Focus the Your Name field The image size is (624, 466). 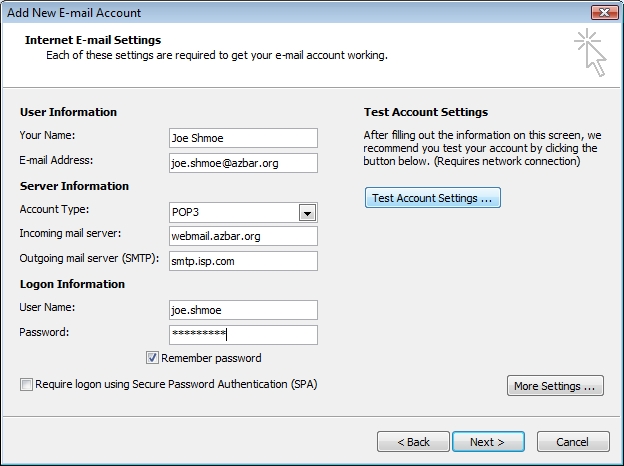[x=243, y=138]
